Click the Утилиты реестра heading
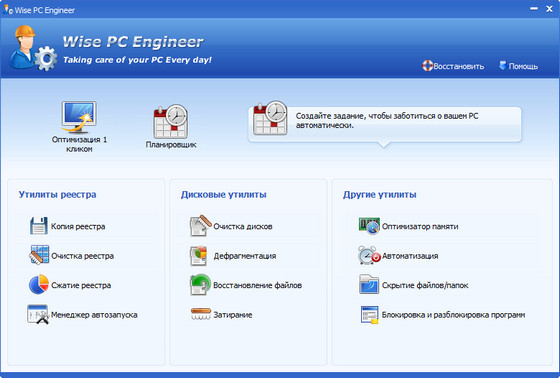 58,195
